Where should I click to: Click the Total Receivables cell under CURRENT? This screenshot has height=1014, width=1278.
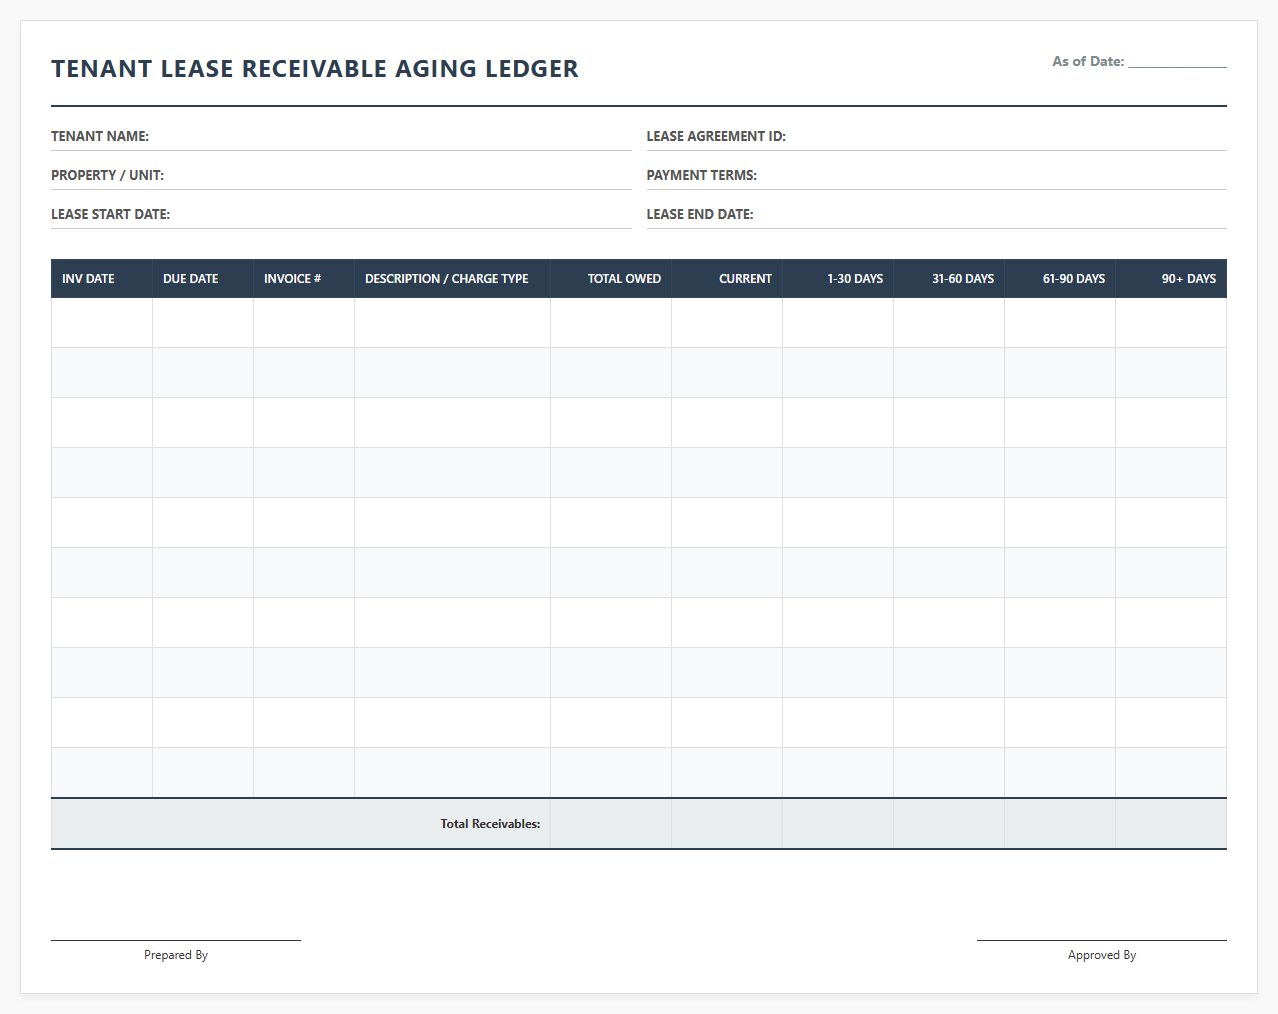pyautogui.click(x=727, y=824)
